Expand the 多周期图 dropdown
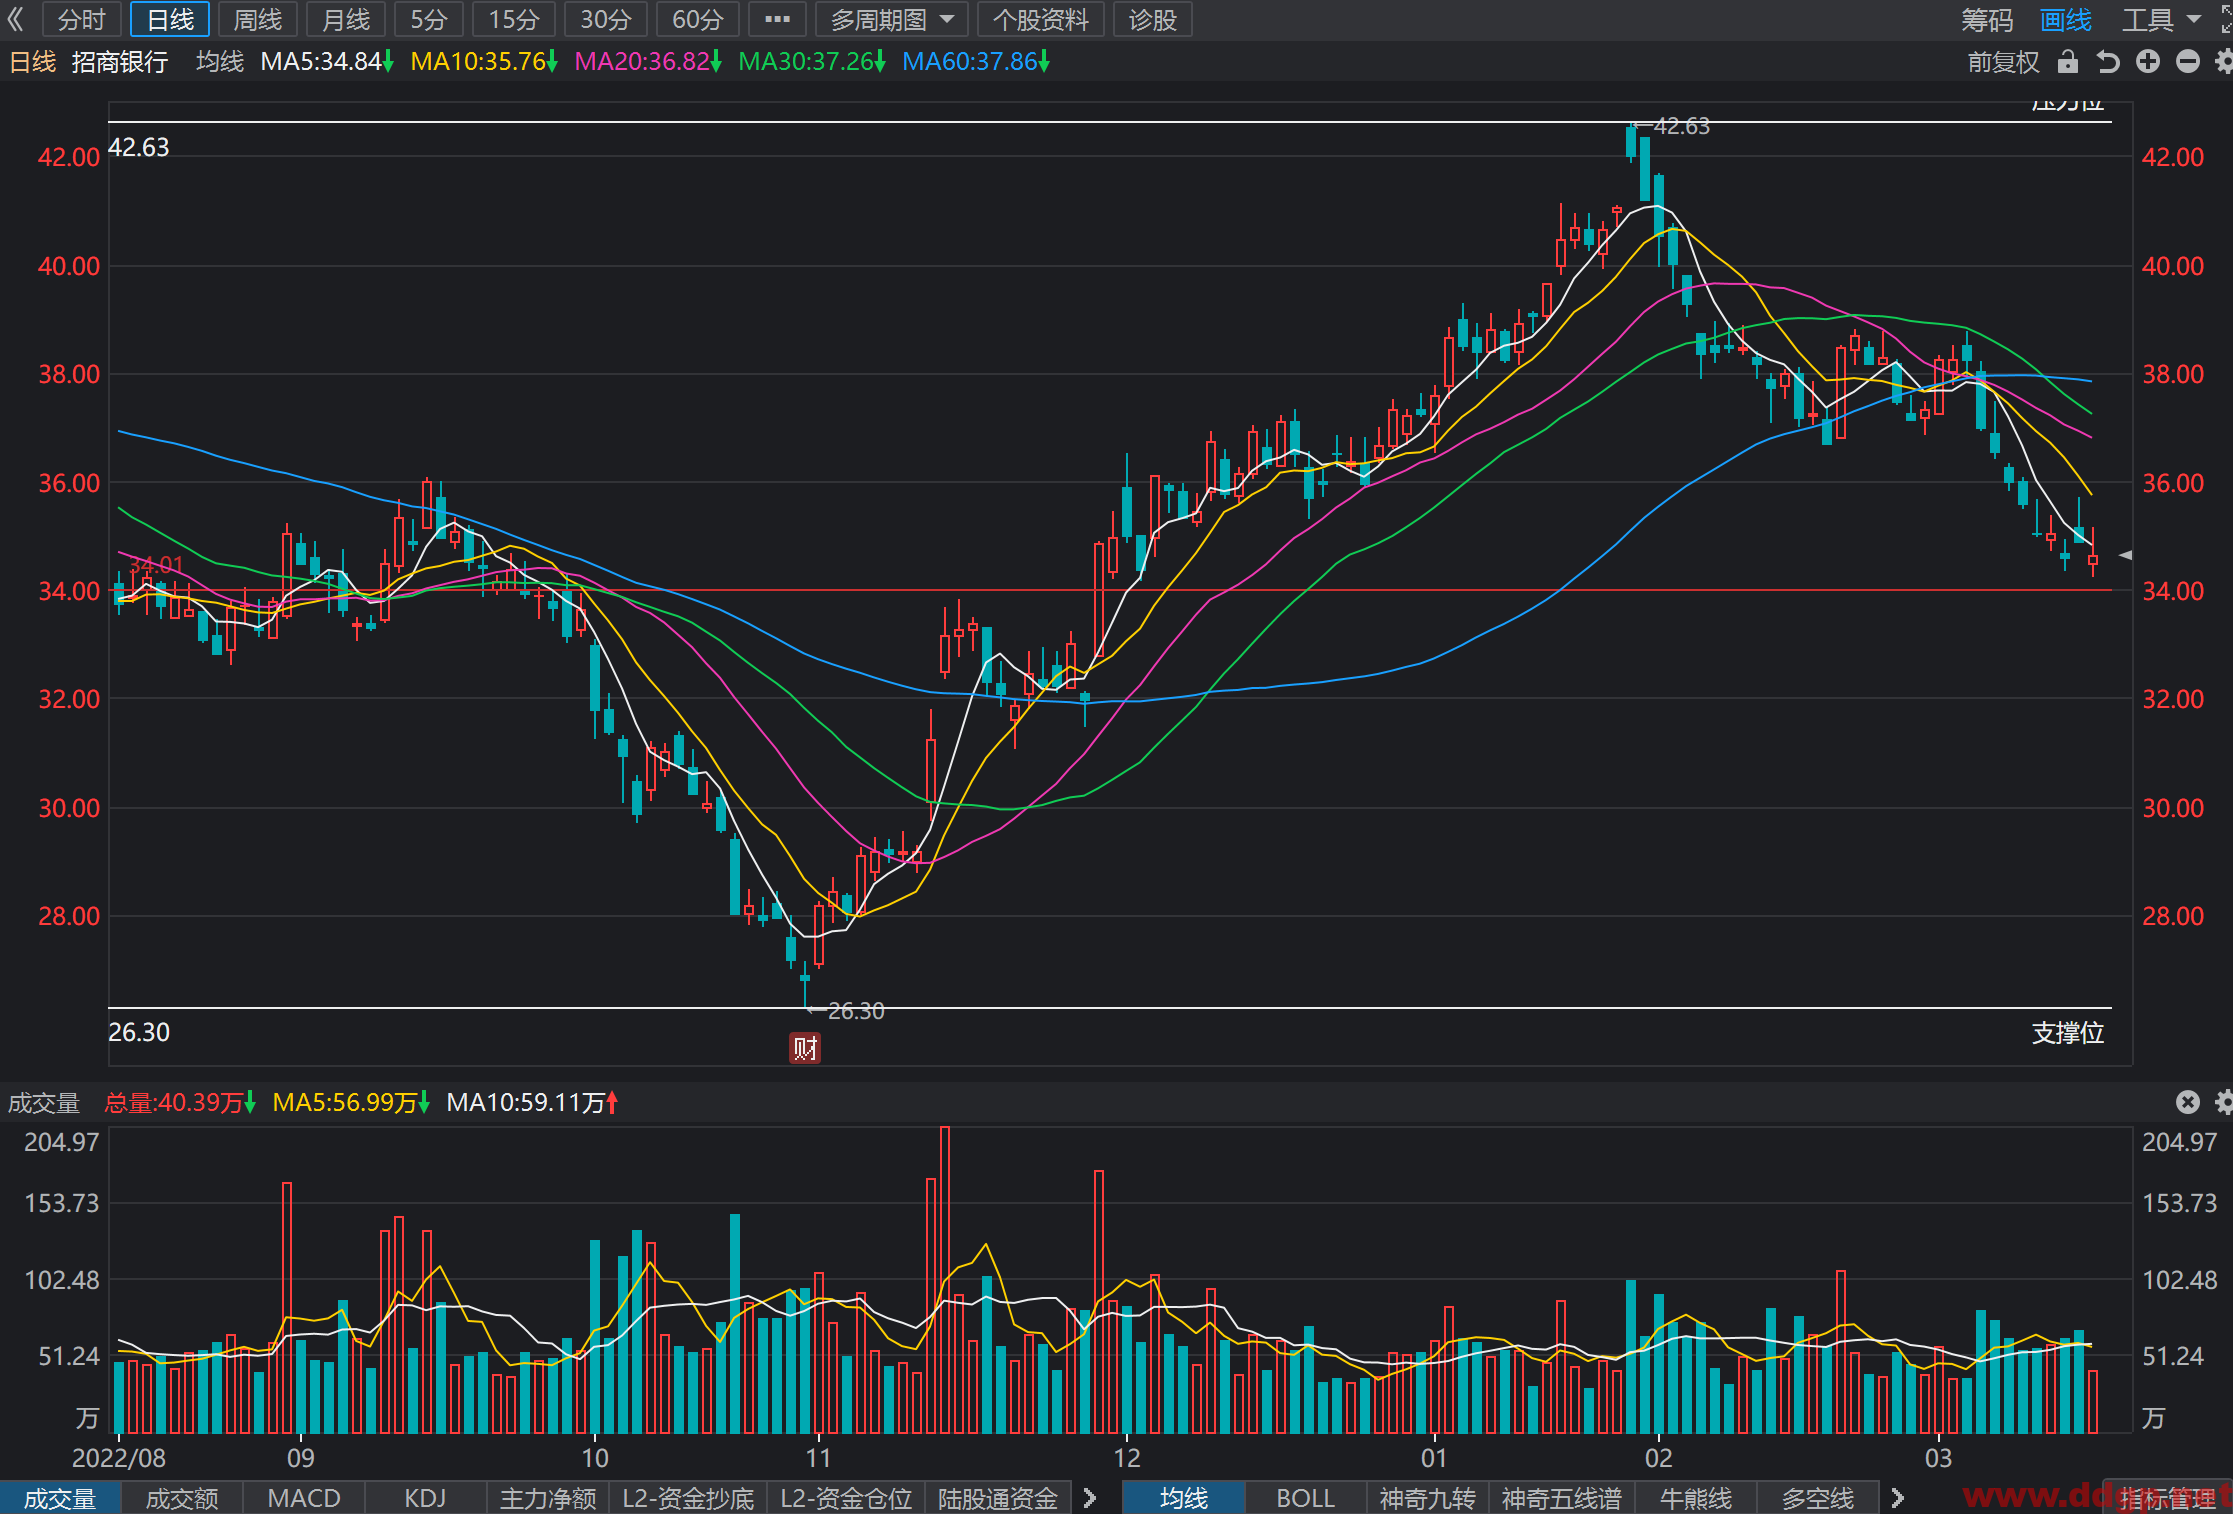This screenshot has height=1514, width=2233. tap(892, 19)
